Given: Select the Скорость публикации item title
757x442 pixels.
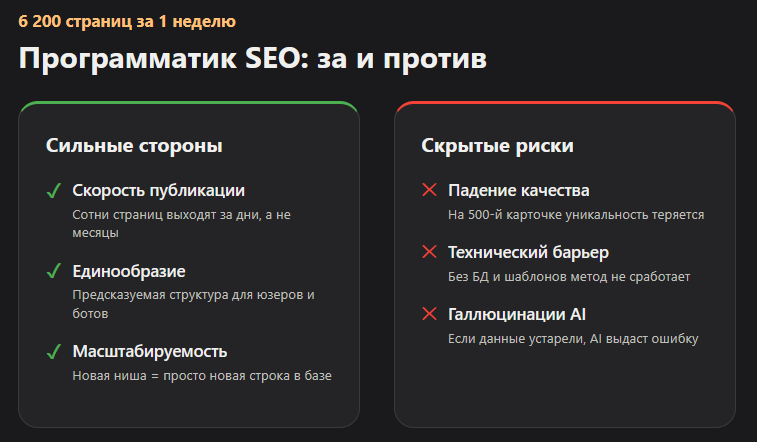Looking at the screenshot, I should (158, 191).
